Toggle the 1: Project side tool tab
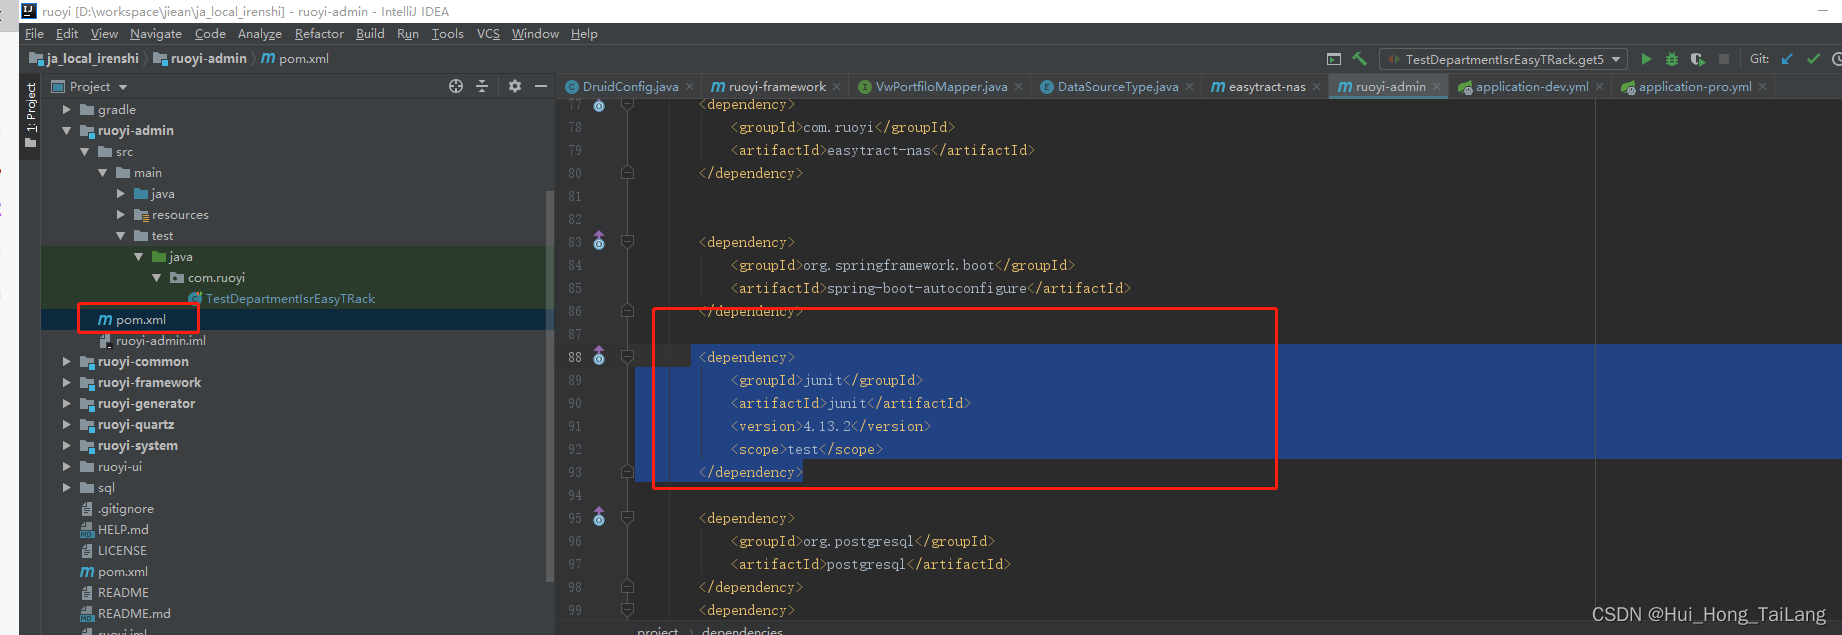Screen dimensions: 1842x635 31,114
